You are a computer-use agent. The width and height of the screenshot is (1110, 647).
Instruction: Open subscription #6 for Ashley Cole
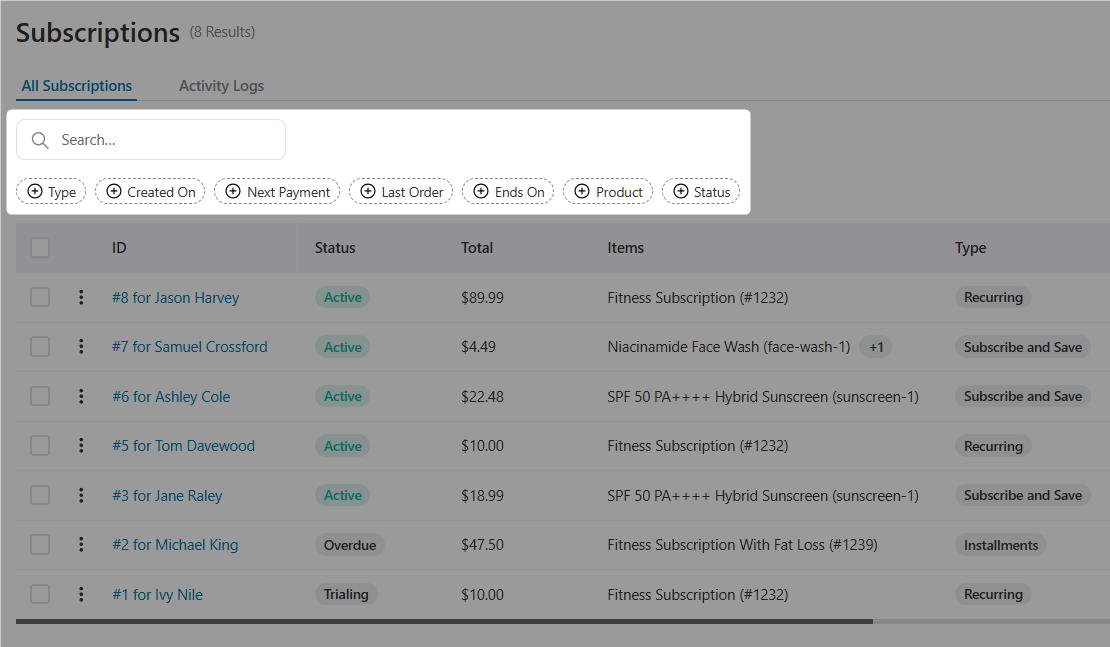click(x=171, y=396)
